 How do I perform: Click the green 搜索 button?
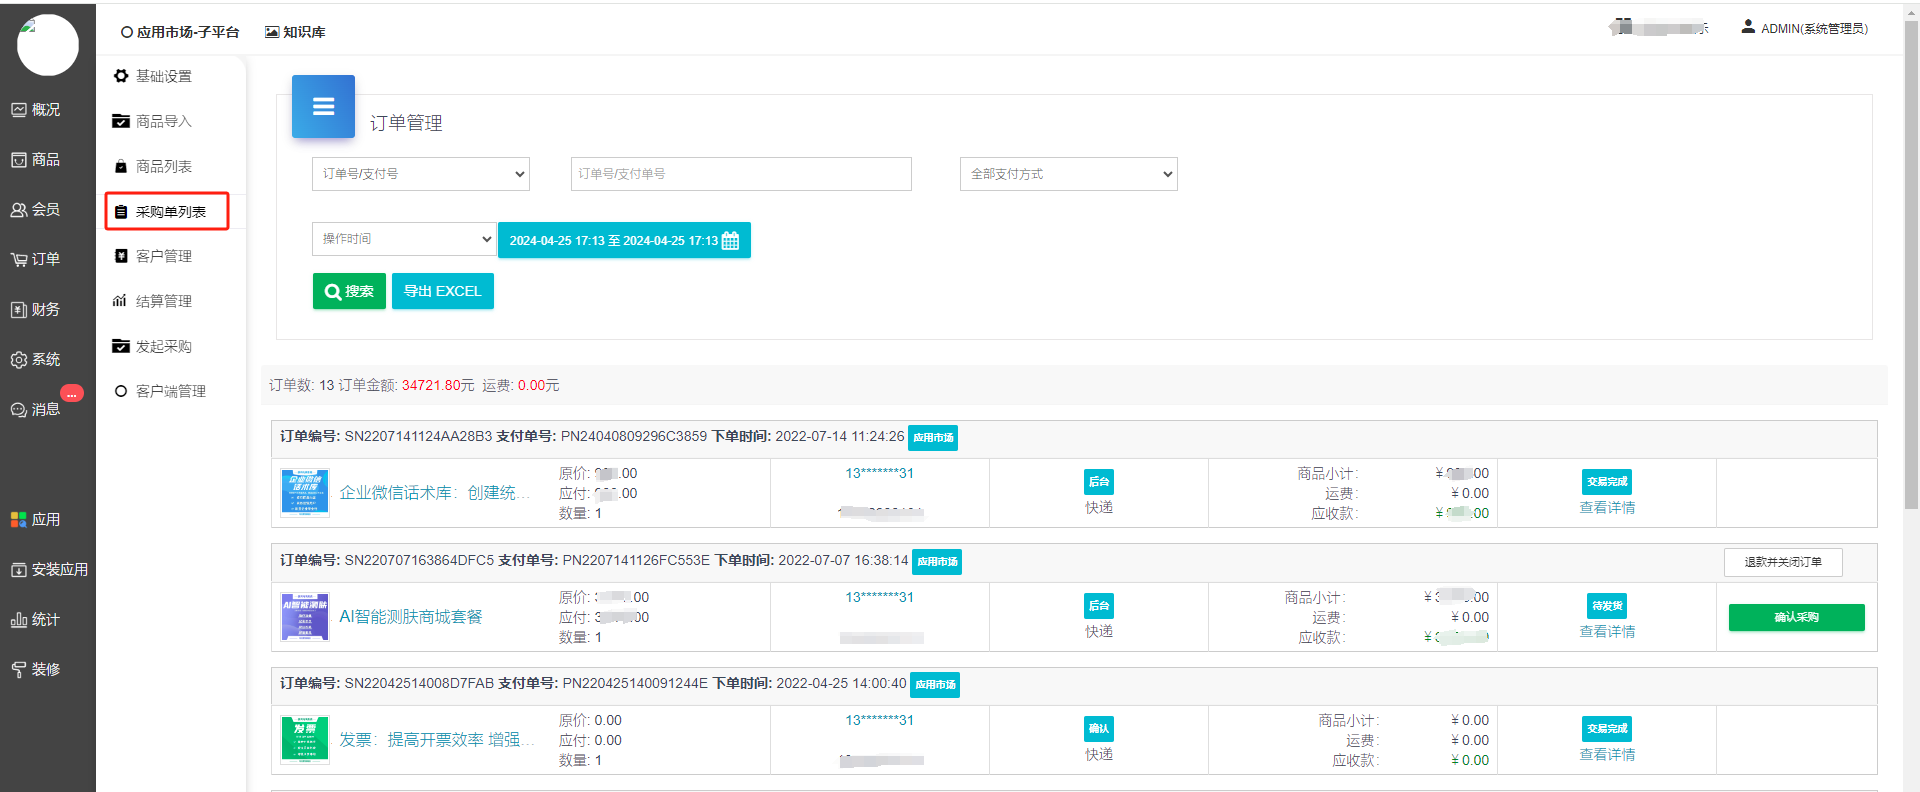(349, 291)
